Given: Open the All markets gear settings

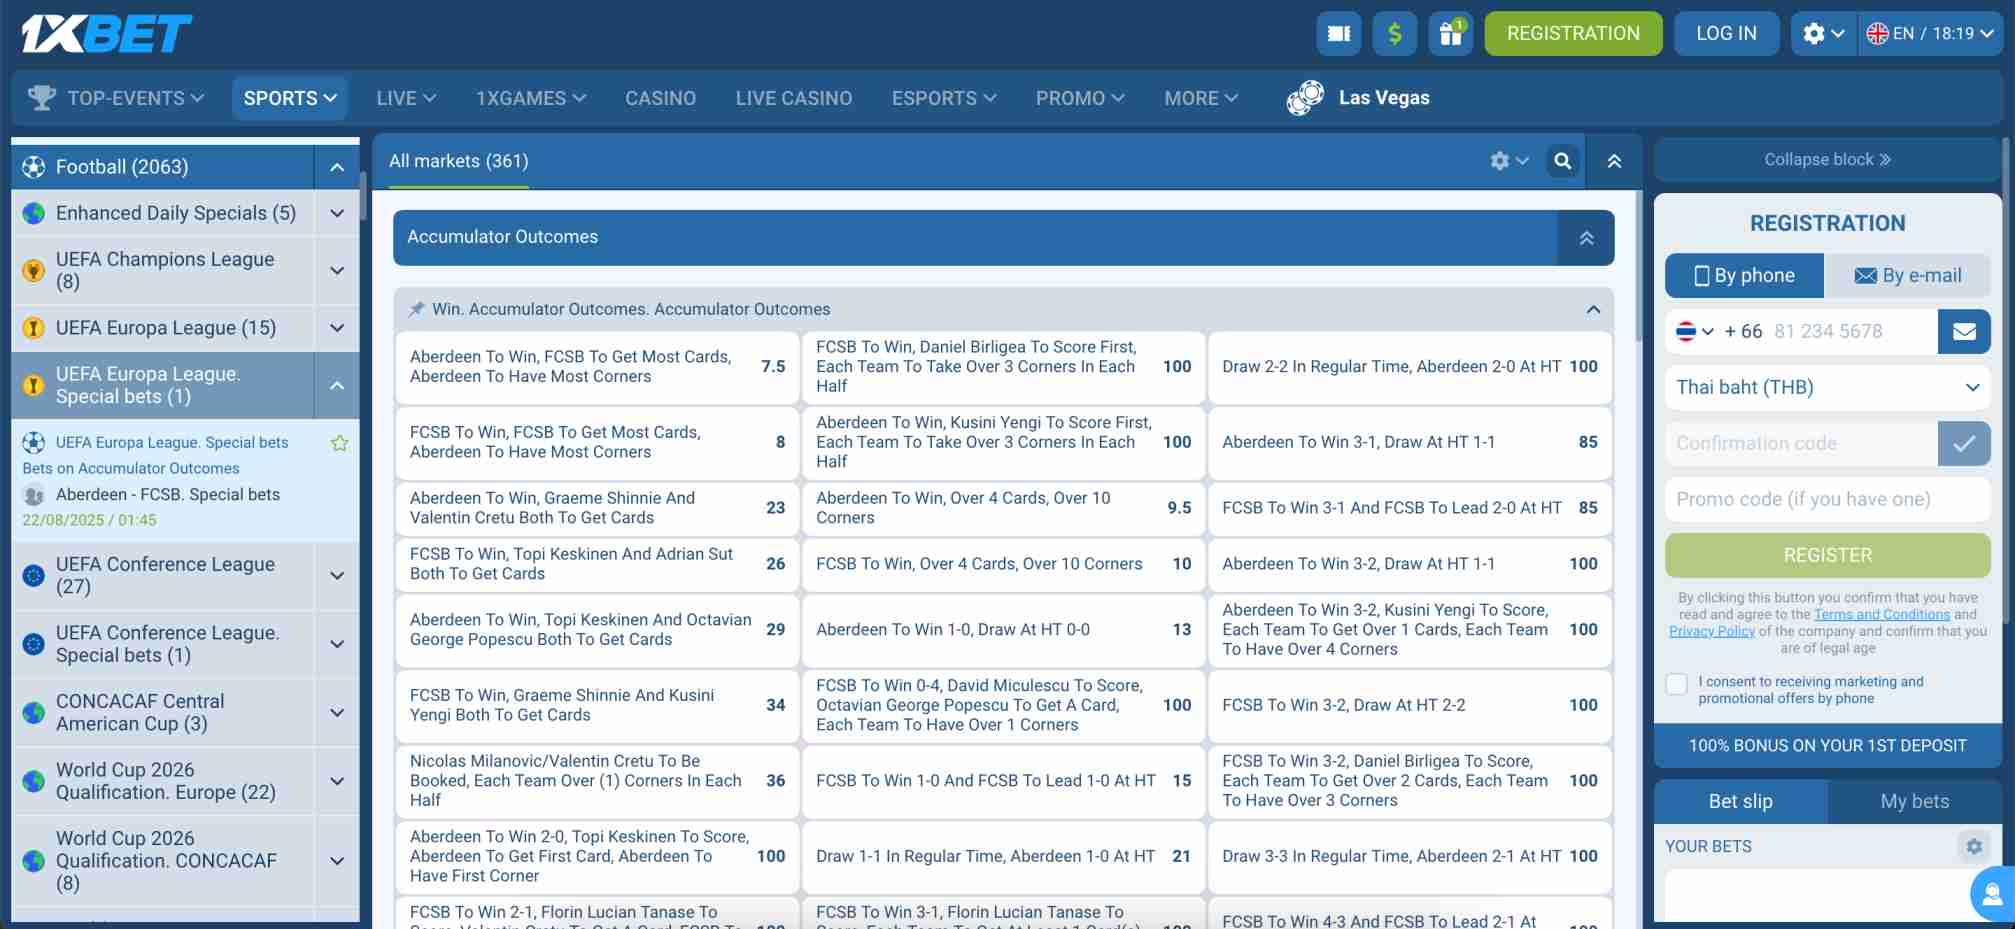Looking at the screenshot, I should (1509, 161).
